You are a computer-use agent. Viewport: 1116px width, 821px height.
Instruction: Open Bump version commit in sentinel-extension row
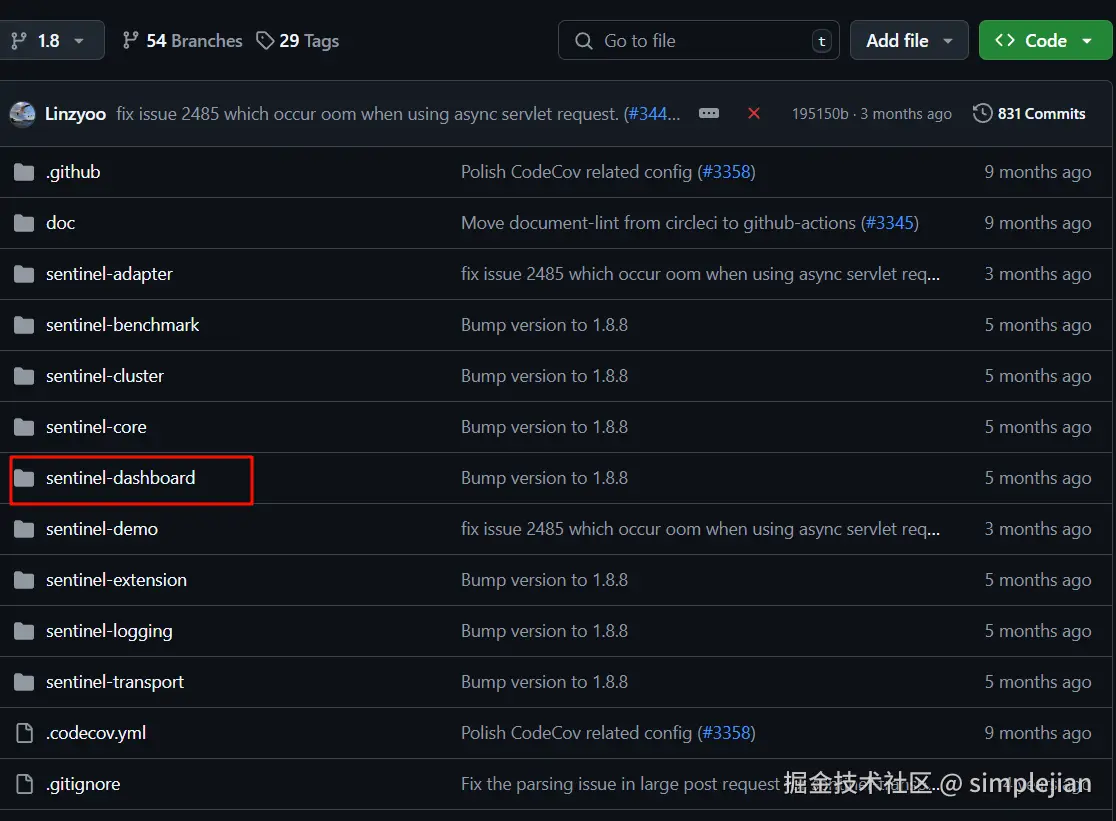coord(544,581)
